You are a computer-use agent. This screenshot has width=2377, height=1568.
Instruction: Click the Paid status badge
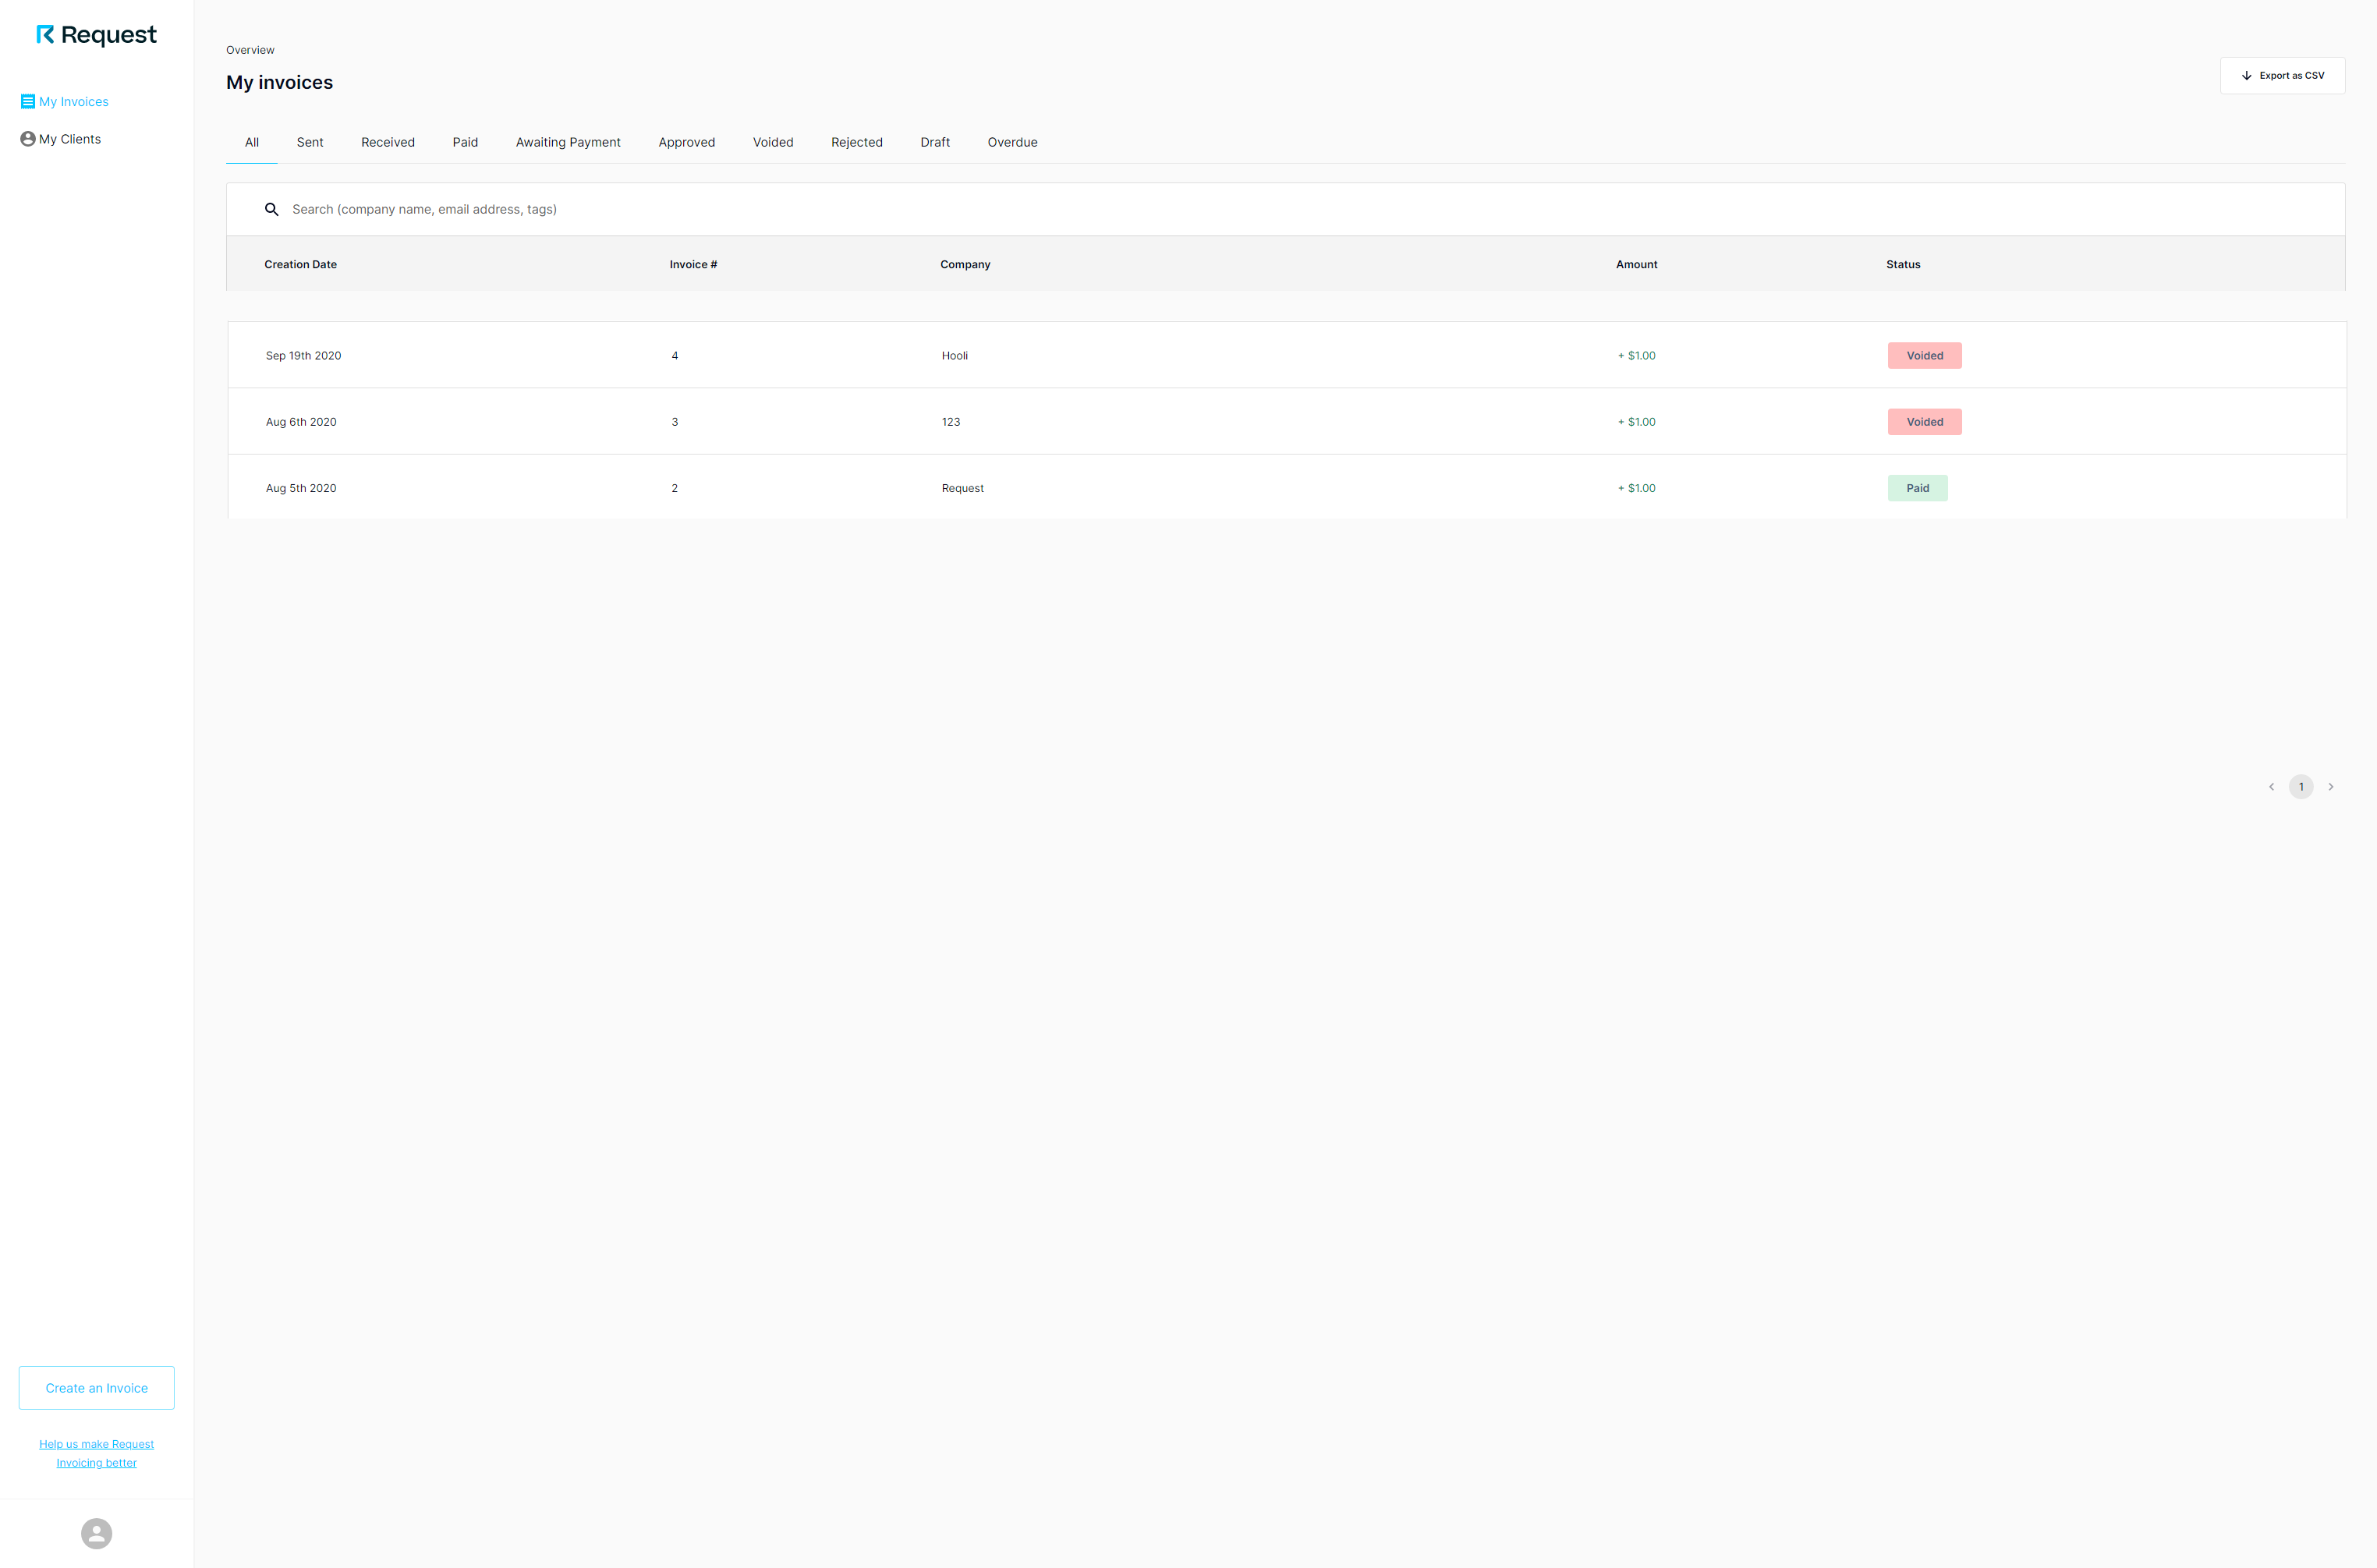pos(1917,488)
